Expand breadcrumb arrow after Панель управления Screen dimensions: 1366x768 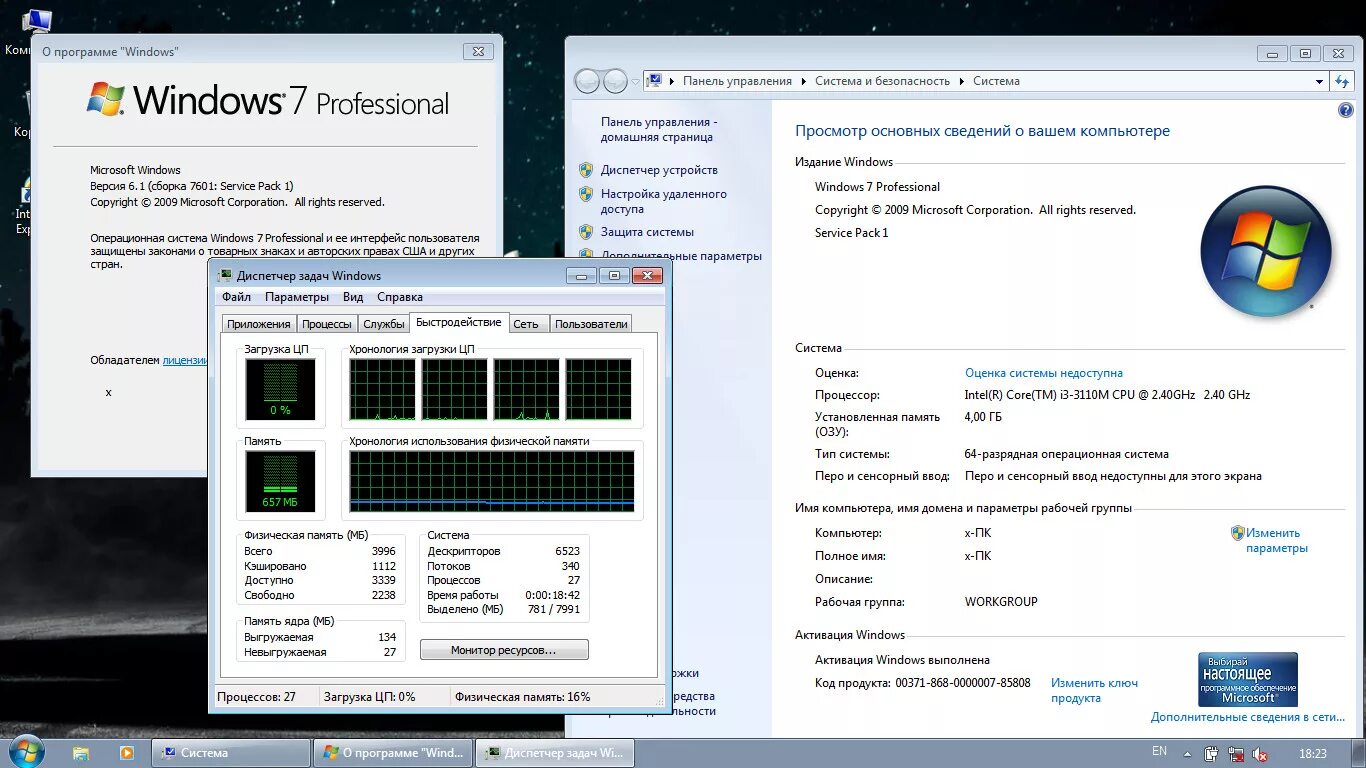[803, 81]
